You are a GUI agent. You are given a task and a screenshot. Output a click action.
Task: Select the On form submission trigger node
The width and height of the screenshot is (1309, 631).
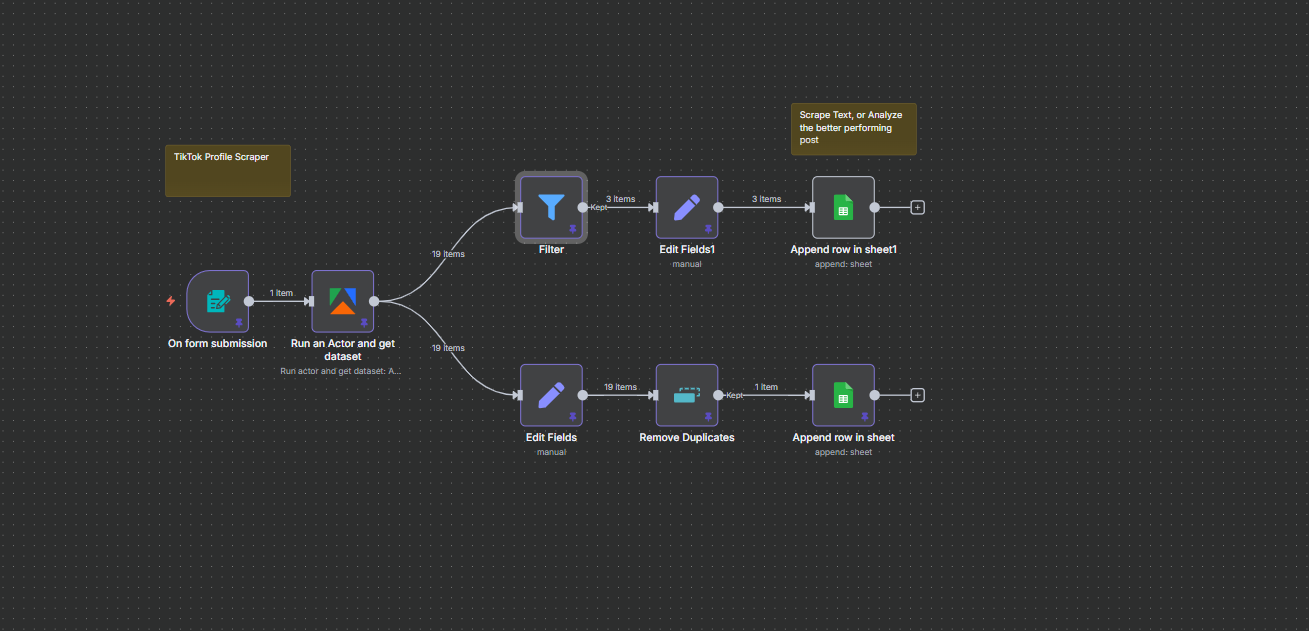217,300
